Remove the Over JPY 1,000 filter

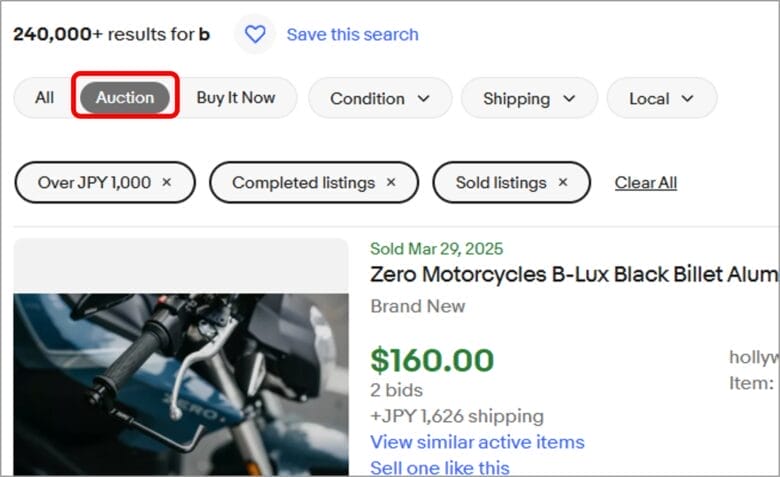(167, 182)
